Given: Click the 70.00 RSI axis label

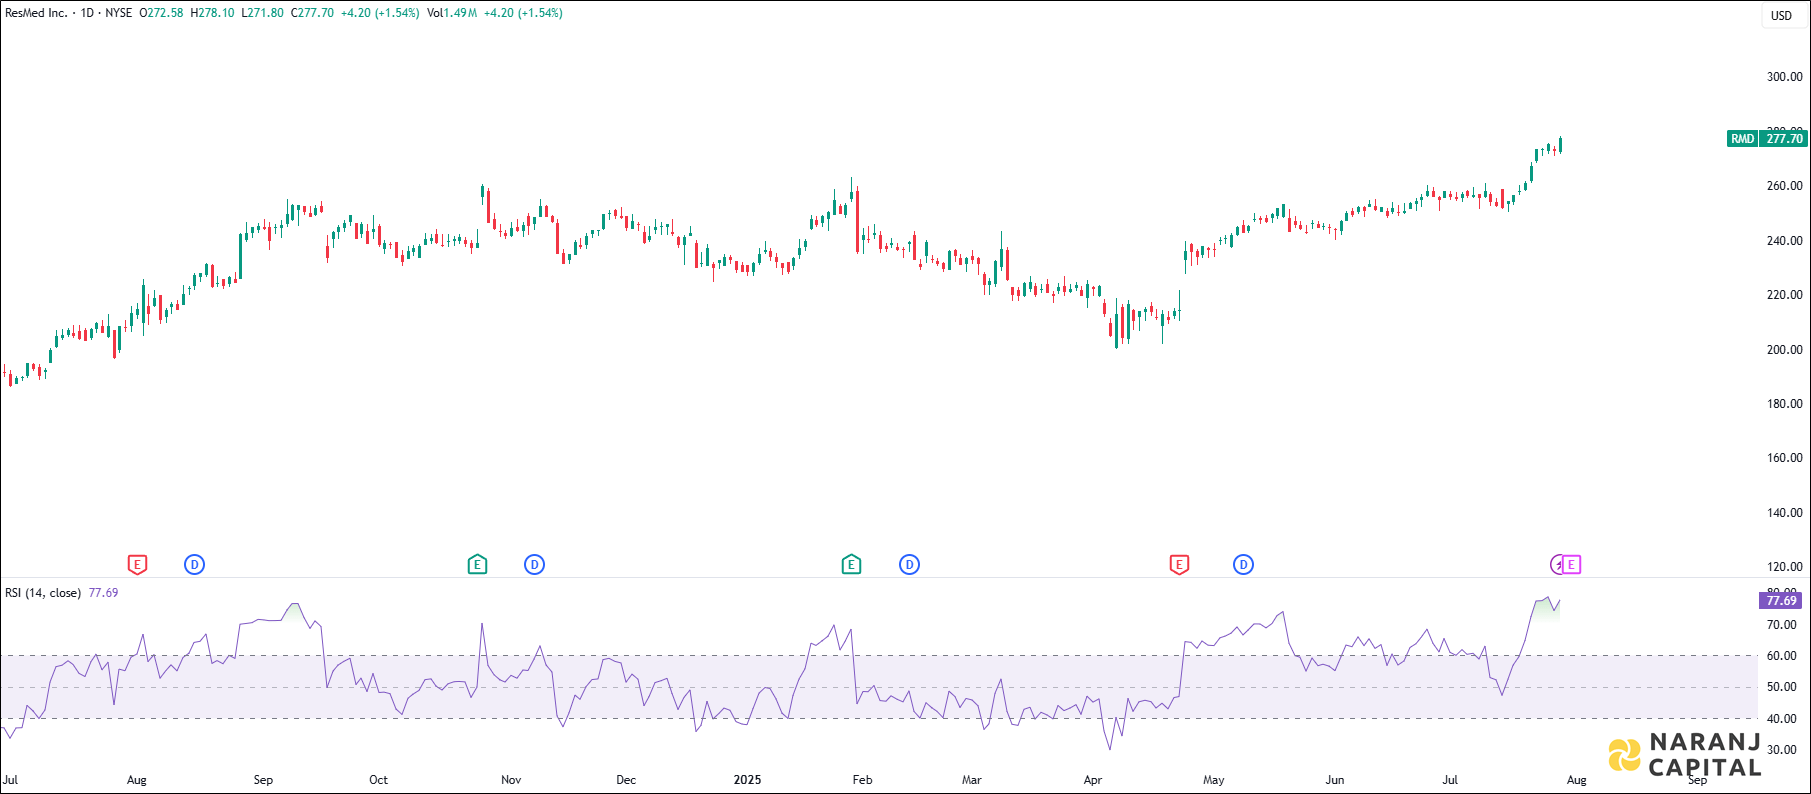Looking at the screenshot, I should 1782,625.
